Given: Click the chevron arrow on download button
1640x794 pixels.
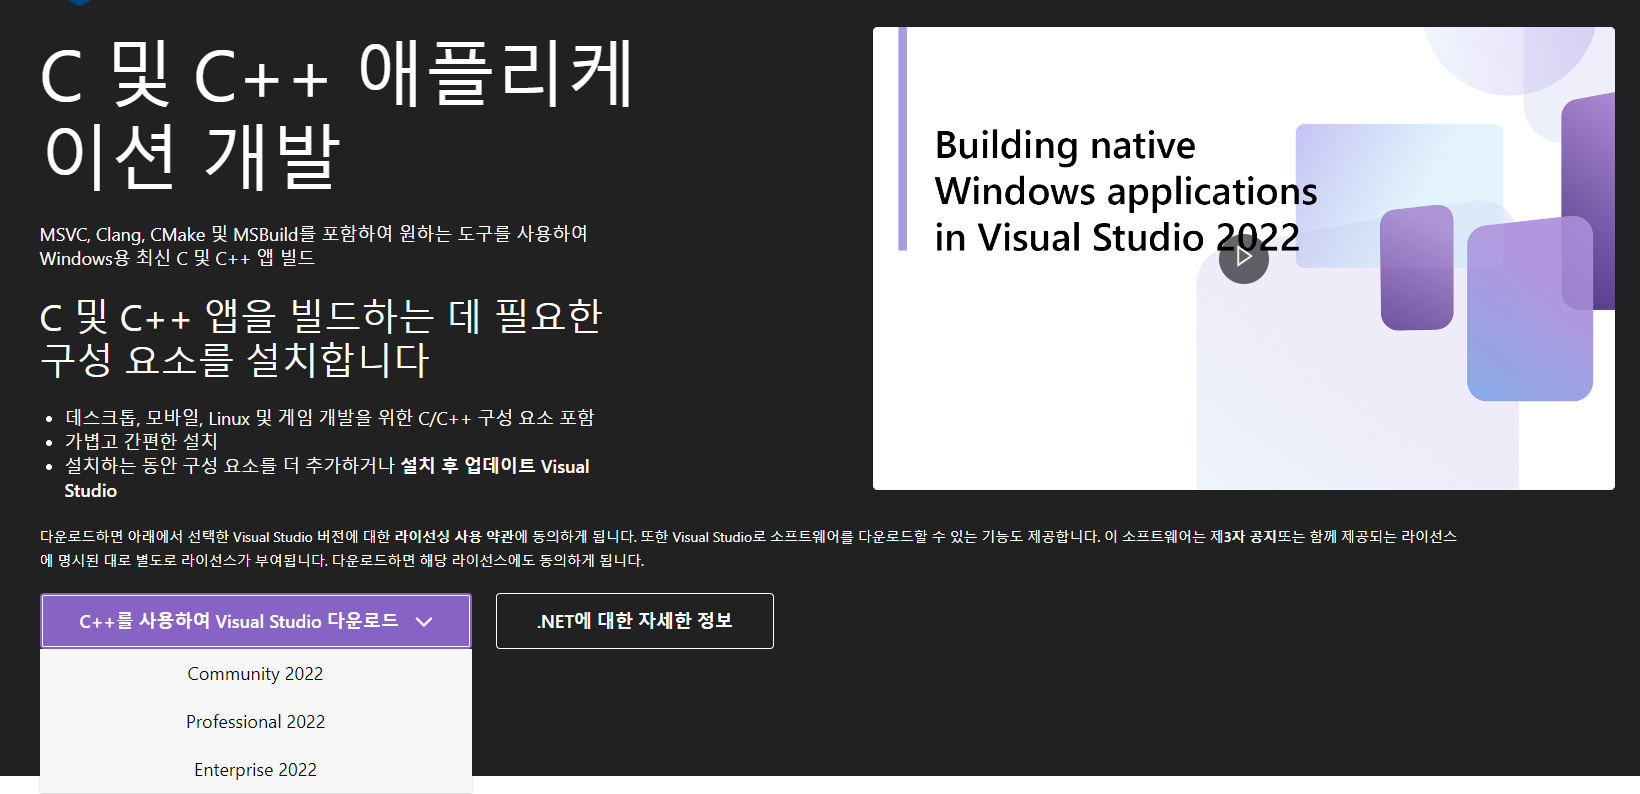Looking at the screenshot, I should coord(424,622).
